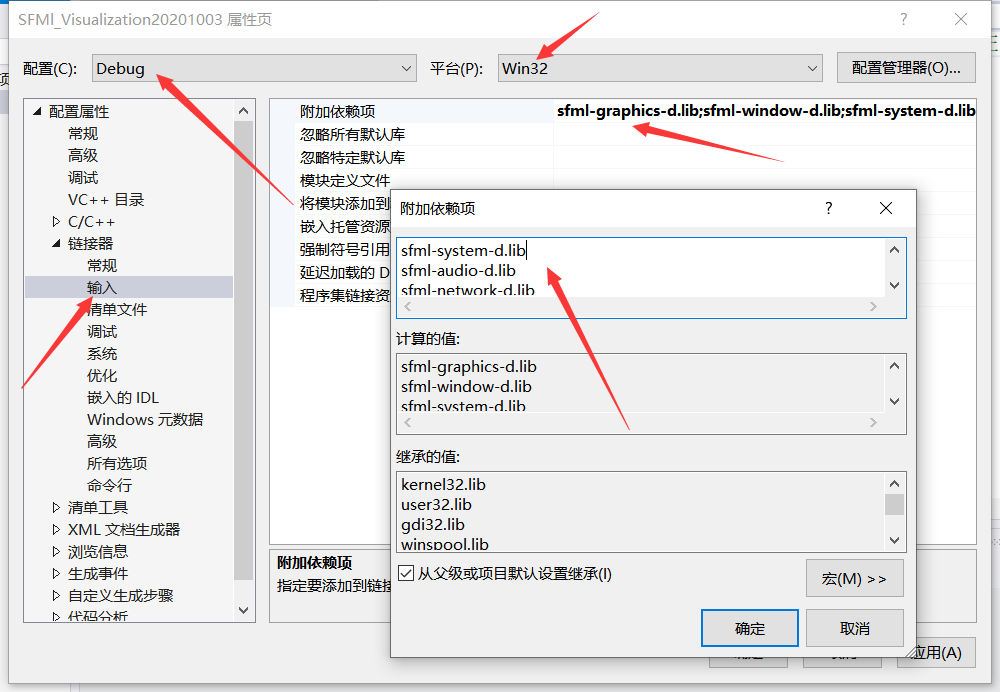Click the 配置管理器(O)... button
The image size is (1000, 692).
906,68
